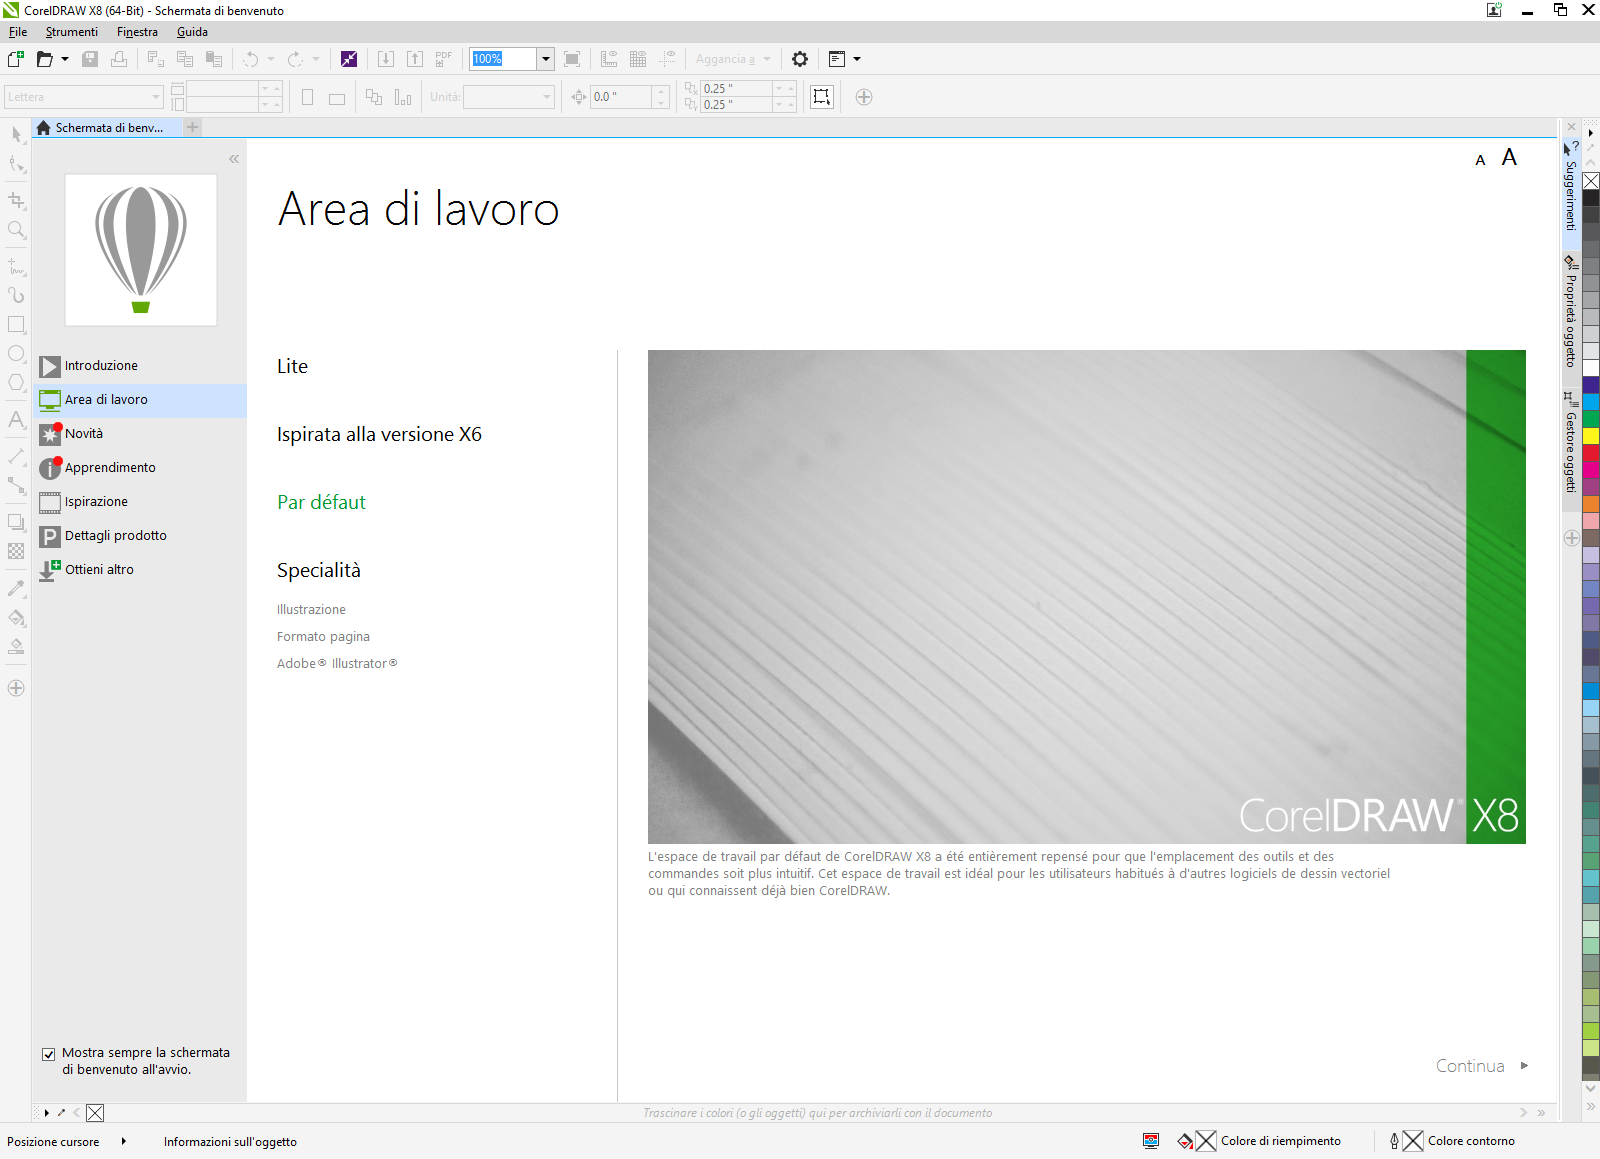1600x1159 pixels.
Task: Go to Introduzione page
Action: click(x=140, y=366)
